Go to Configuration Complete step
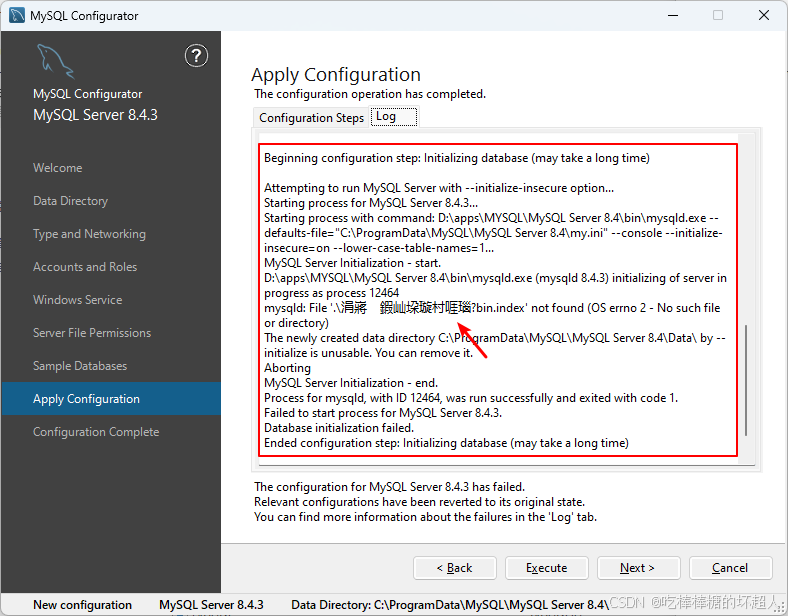 (x=96, y=432)
